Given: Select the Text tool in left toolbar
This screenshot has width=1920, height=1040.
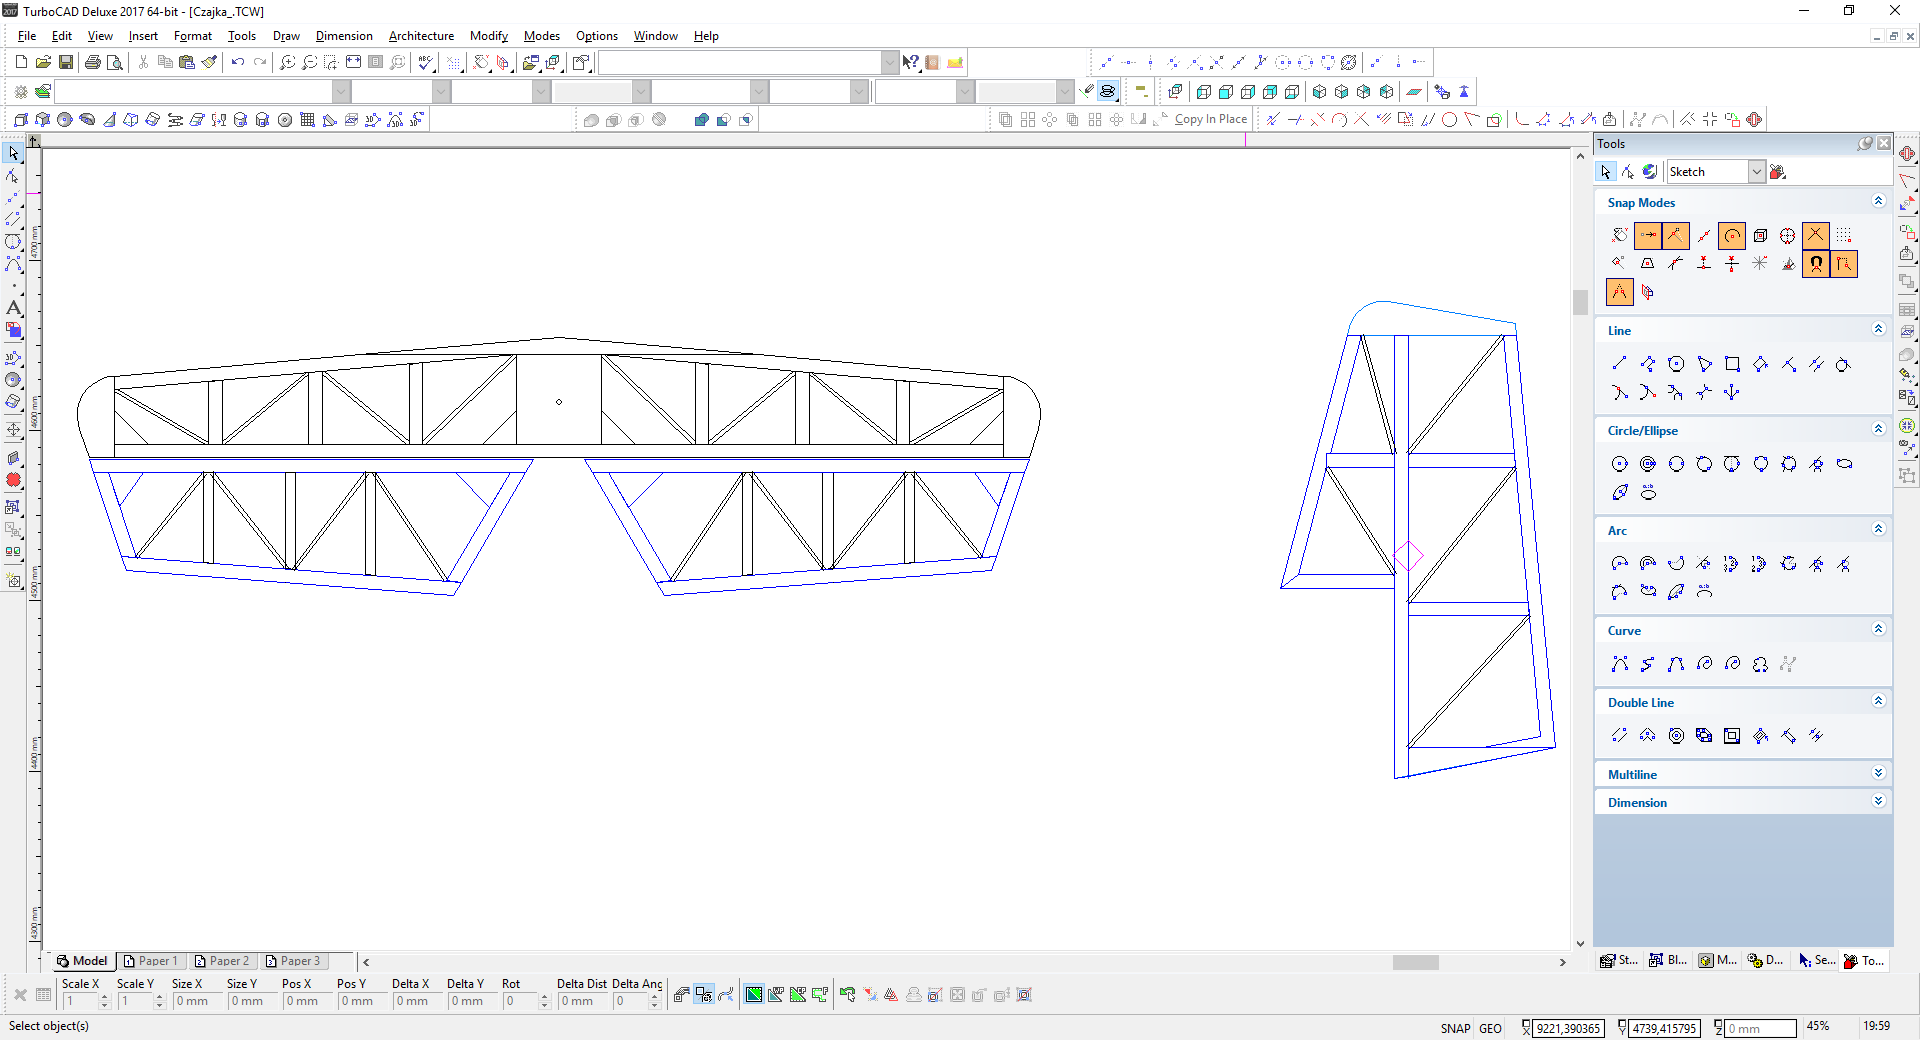Looking at the screenshot, I should tap(13, 308).
